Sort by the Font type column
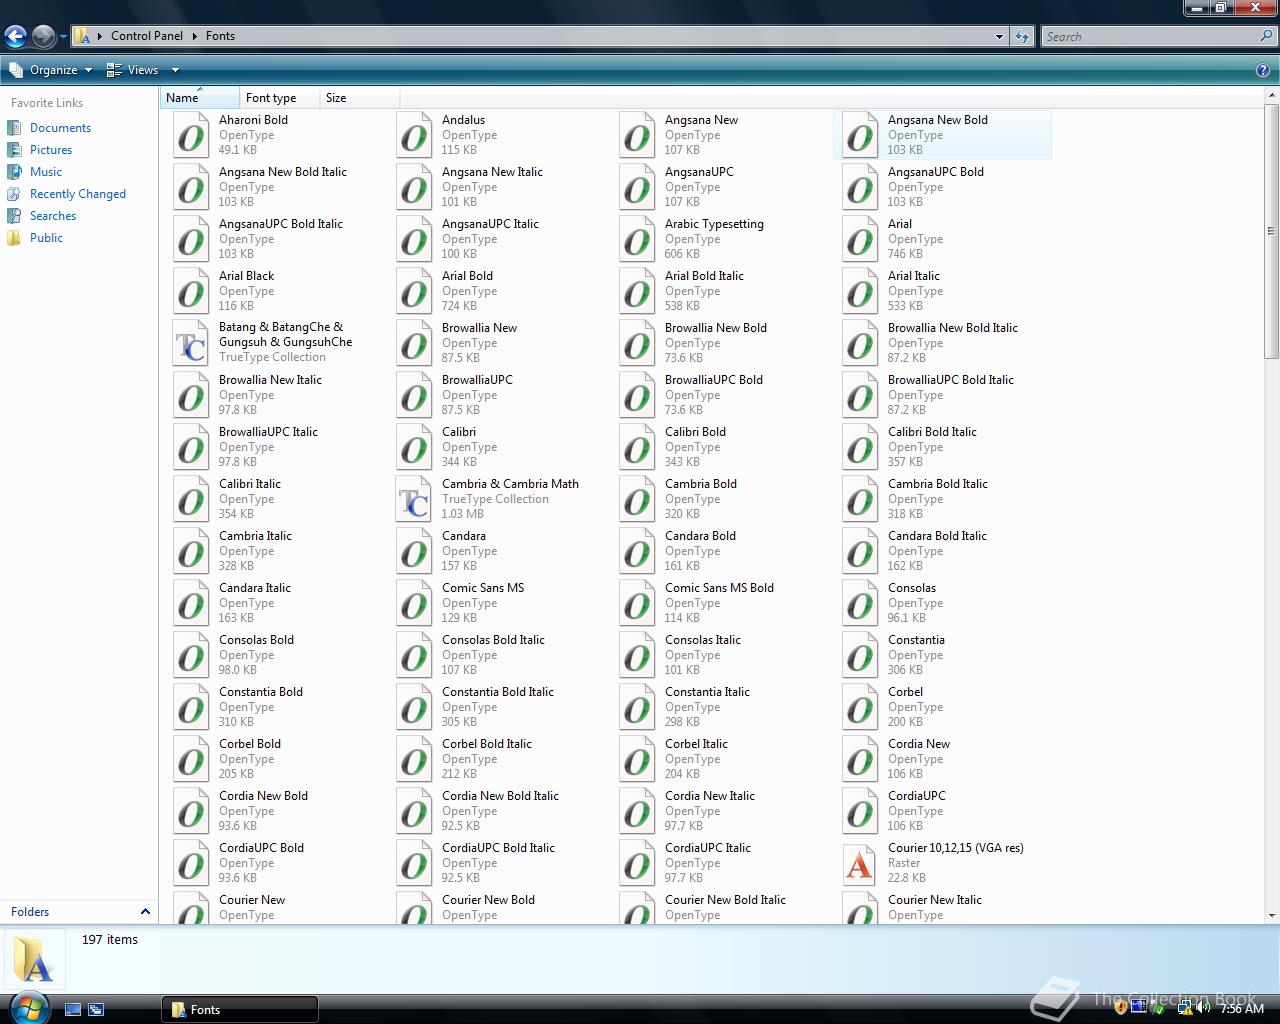Viewport: 1280px width, 1024px height. tap(280, 98)
